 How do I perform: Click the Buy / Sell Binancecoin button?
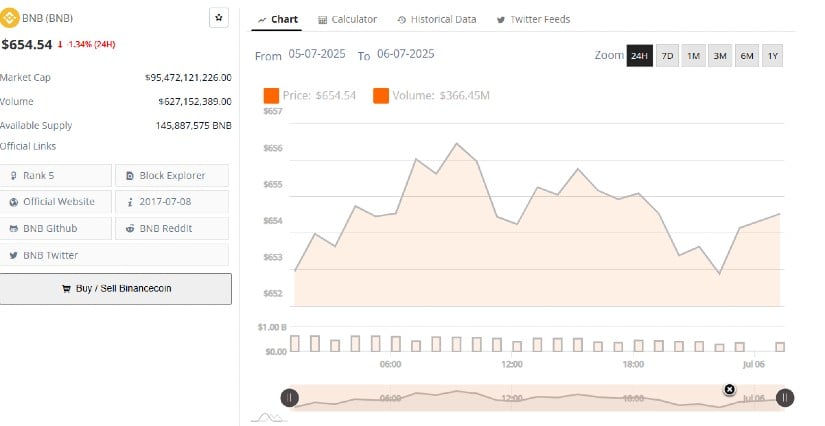115,289
